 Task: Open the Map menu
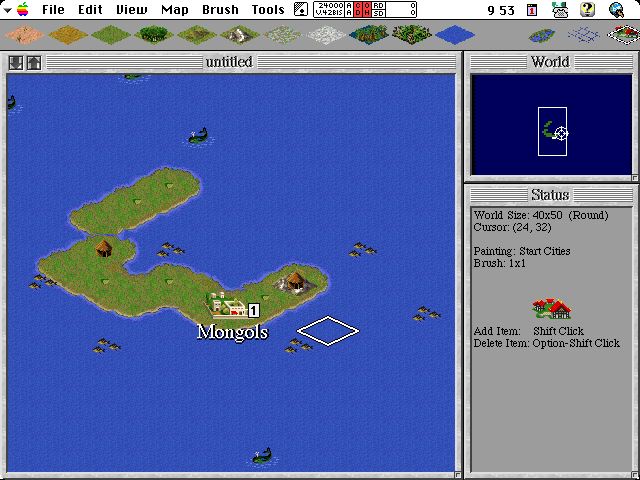[175, 9]
